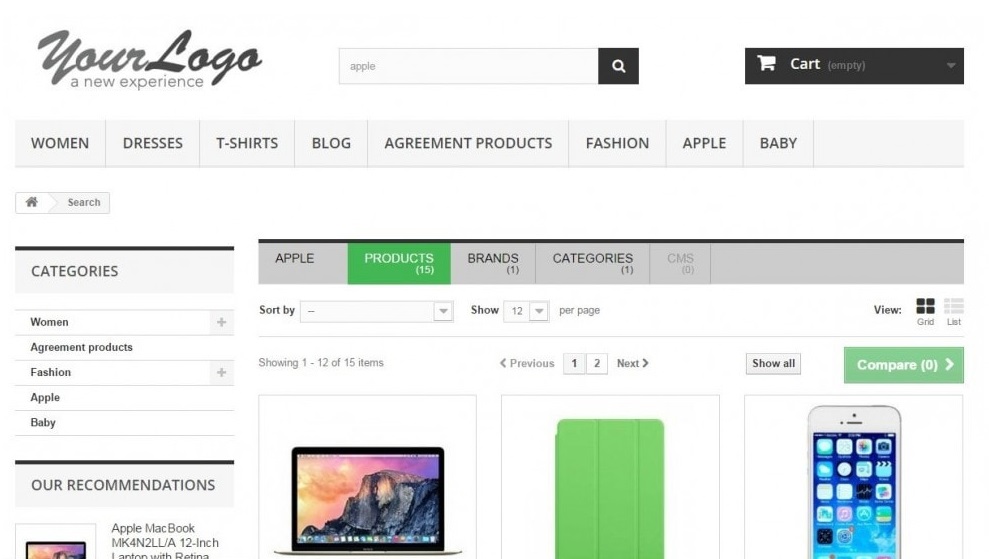This screenshot has width=989, height=559.
Task: Open Agreement products sidebar category
Action: (x=81, y=347)
